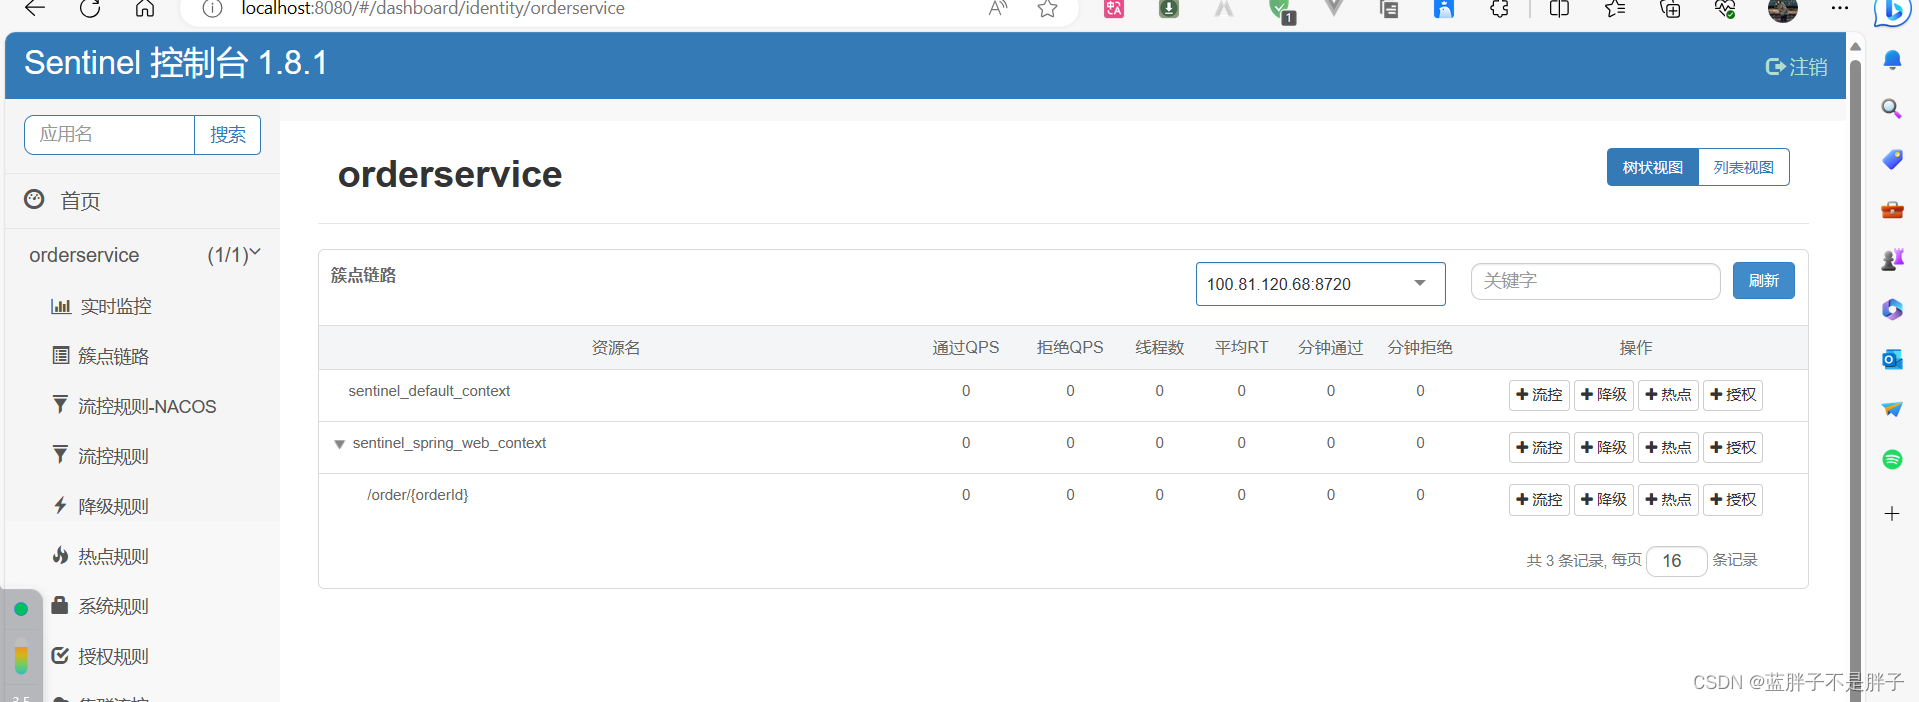Open the 100.81.120.68:8720 machine dropdown
This screenshot has height=702, width=1919.
point(1320,284)
